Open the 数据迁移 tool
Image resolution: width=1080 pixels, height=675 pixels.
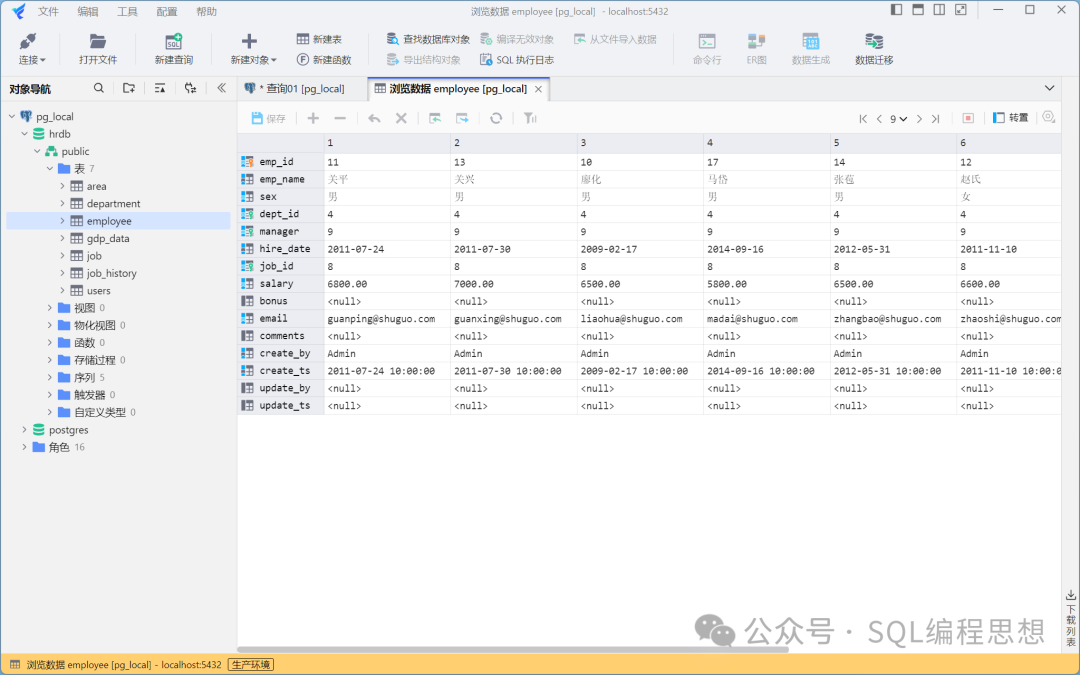[874, 49]
